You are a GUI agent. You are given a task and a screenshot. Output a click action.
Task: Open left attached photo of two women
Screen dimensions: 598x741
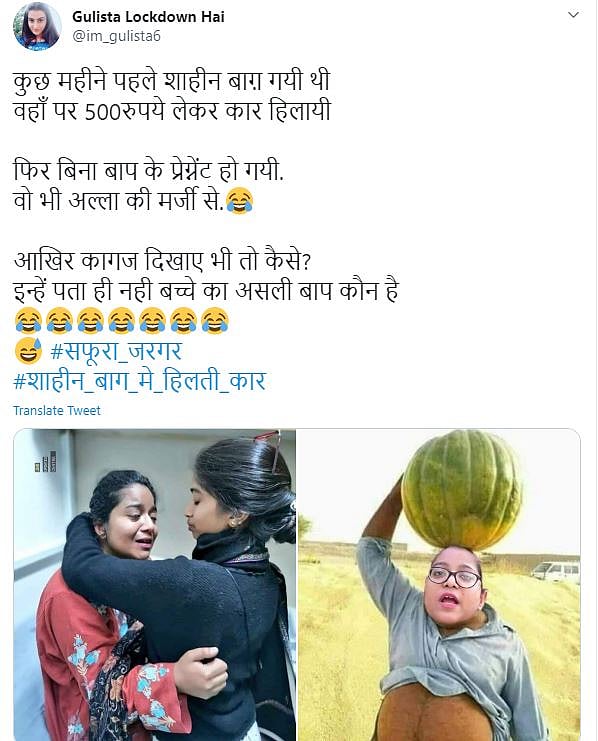pos(155,585)
